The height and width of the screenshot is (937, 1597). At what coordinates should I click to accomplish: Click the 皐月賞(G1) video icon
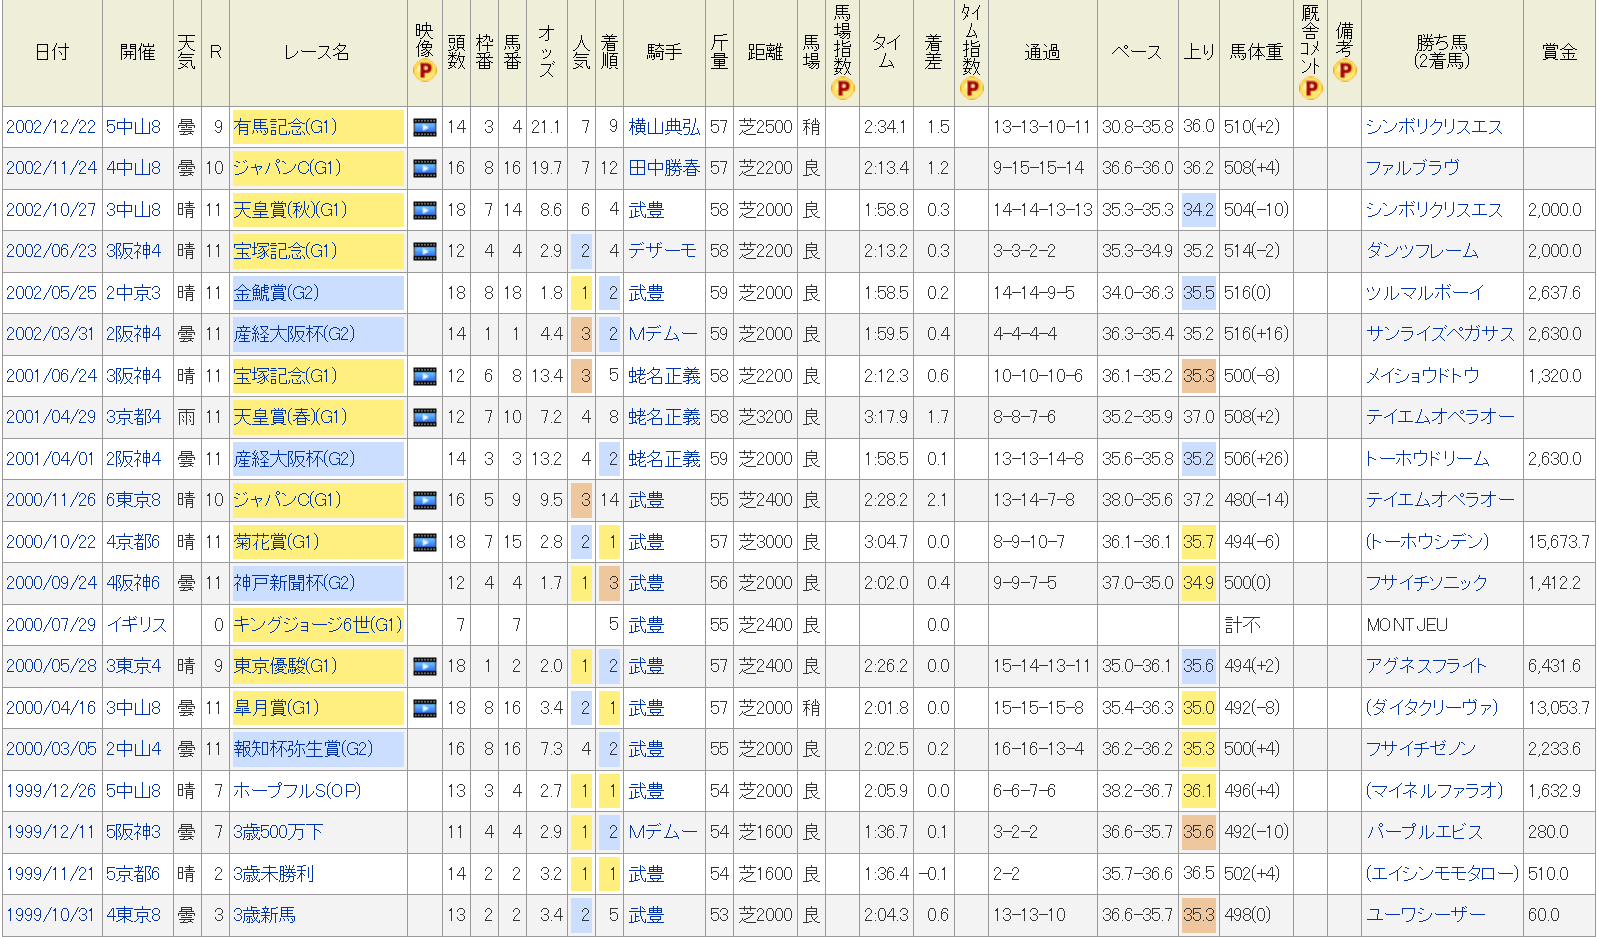pos(424,708)
